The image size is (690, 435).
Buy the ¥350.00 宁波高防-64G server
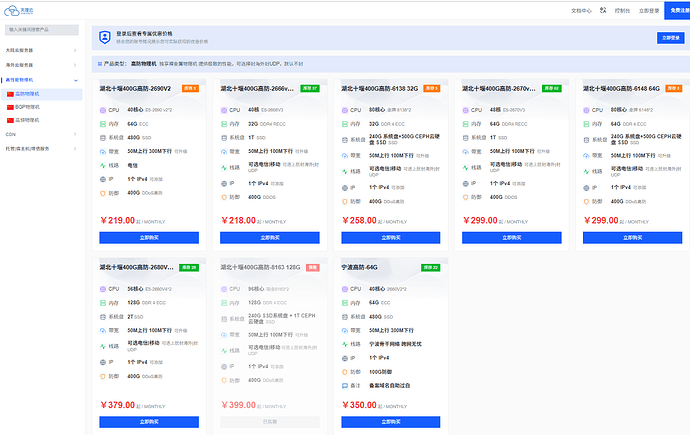pyautogui.click(x=390, y=422)
